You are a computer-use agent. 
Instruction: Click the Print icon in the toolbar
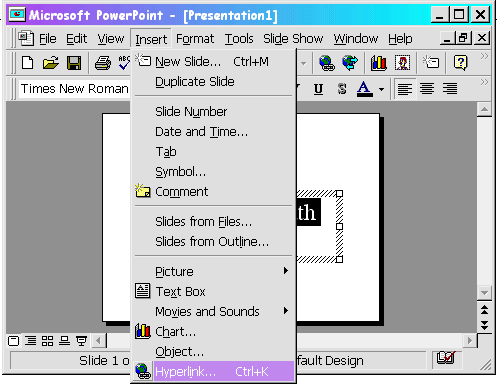click(x=103, y=63)
